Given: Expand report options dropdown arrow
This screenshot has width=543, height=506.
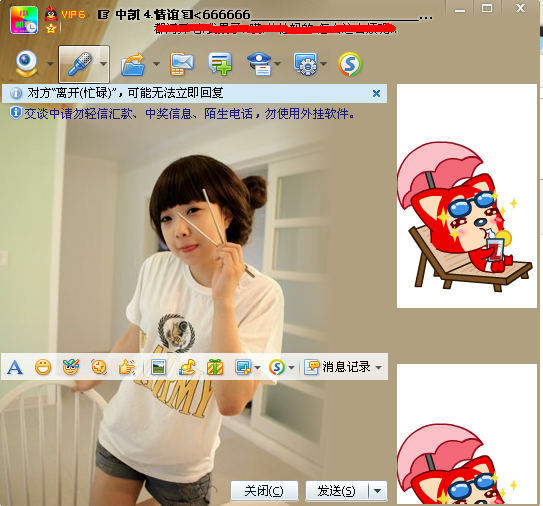Looking at the screenshot, I should point(278,64).
